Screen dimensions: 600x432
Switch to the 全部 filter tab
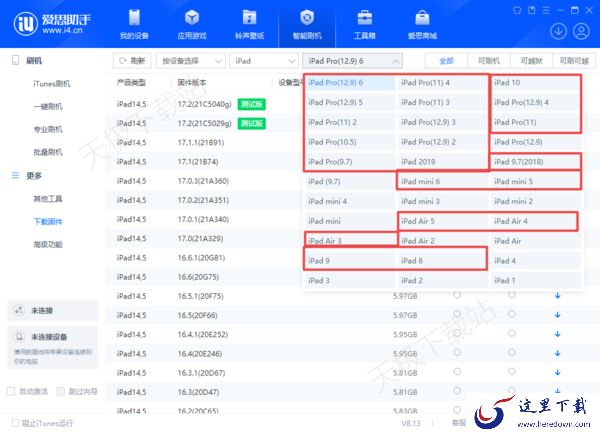[446, 61]
